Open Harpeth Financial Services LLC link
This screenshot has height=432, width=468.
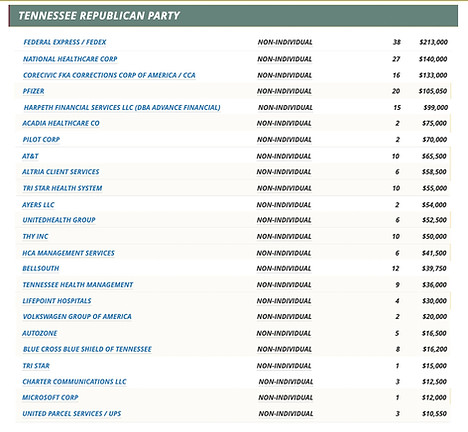(122, 108)
